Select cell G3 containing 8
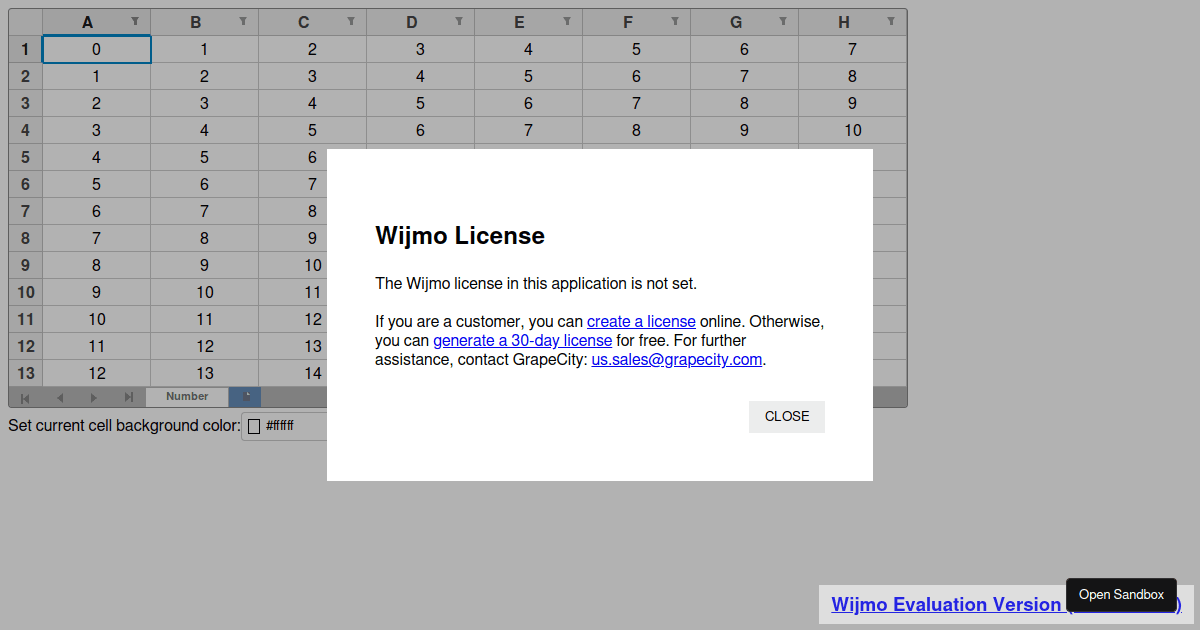 [745, 103]
